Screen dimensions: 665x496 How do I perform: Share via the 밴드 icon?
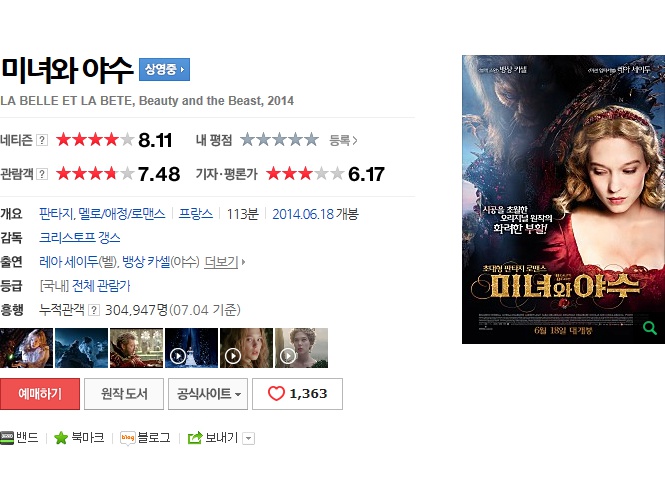tap(7, 438)
